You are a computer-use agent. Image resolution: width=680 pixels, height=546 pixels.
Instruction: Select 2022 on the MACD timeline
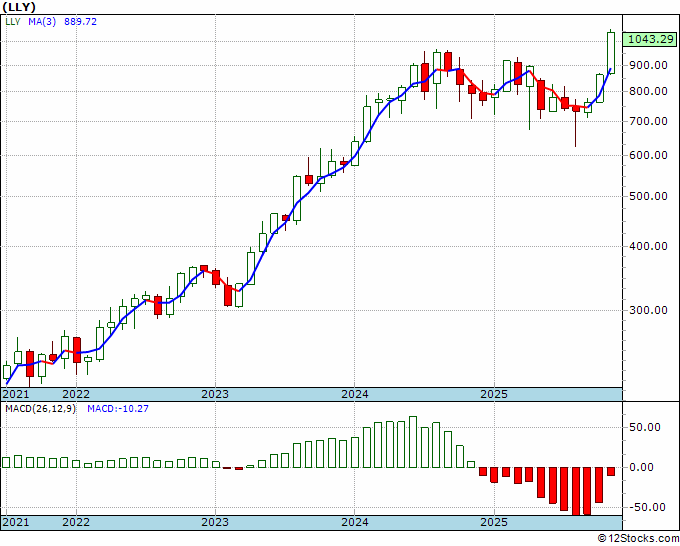[x=76, y=522]
